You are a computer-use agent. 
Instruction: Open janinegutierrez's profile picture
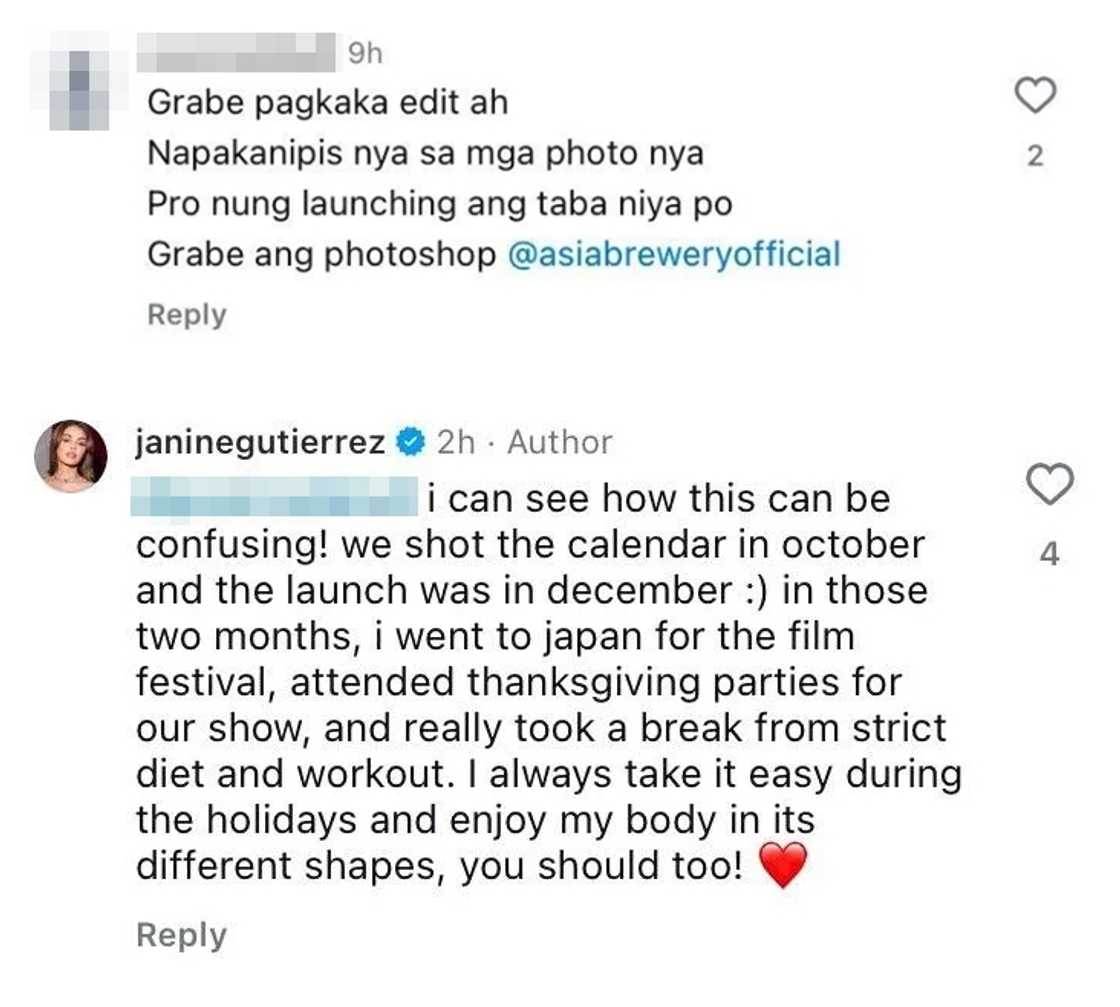71,455
